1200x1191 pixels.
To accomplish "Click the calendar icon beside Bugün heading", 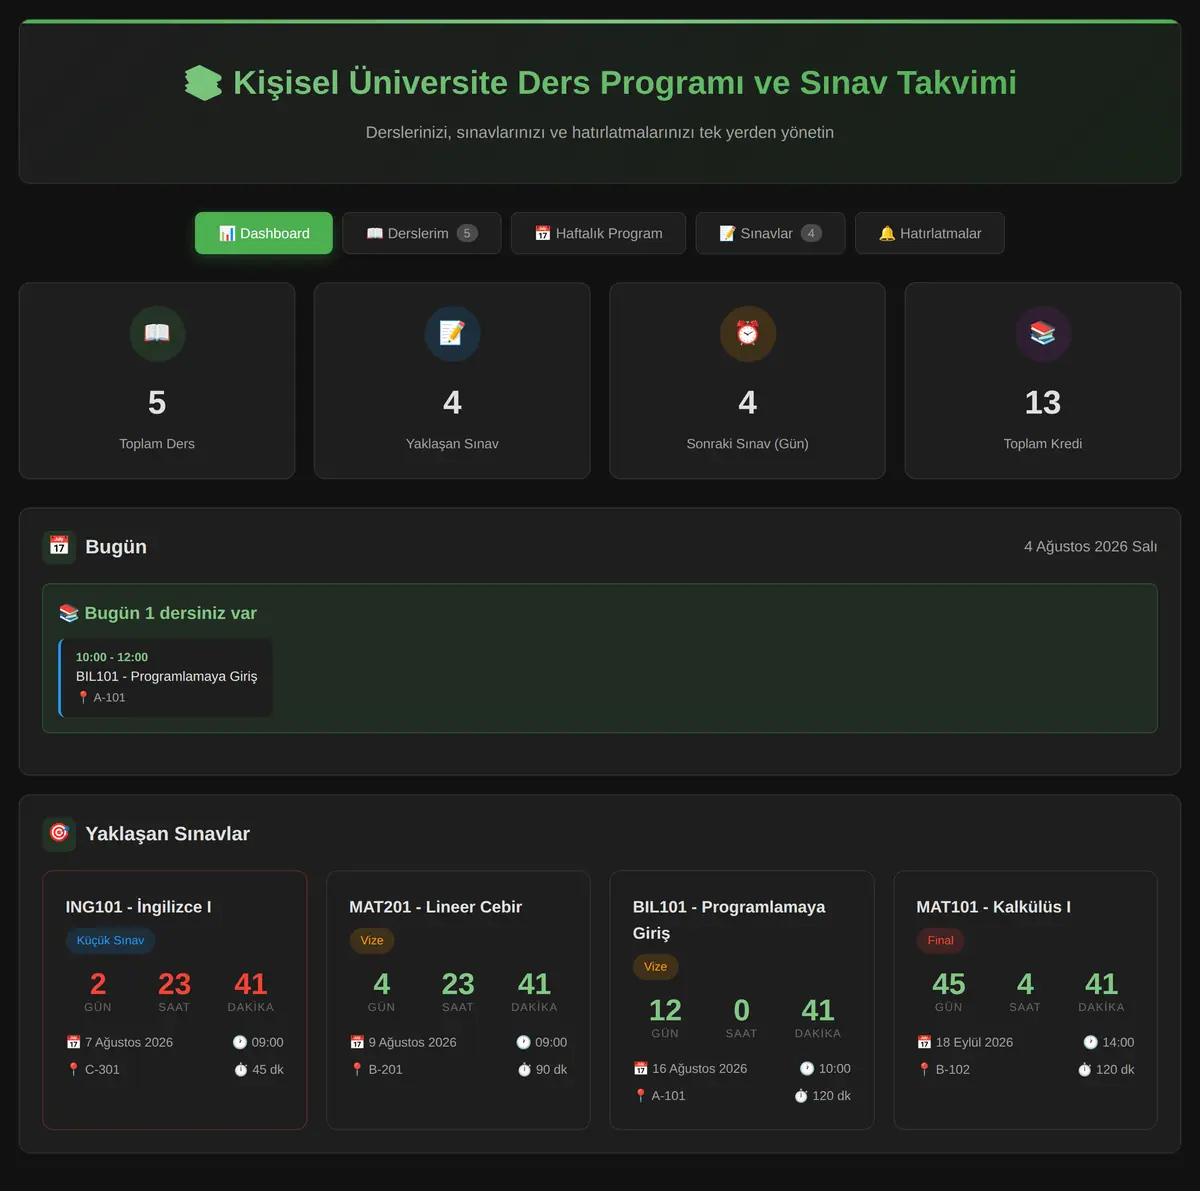I will click(x=59, y=547).
